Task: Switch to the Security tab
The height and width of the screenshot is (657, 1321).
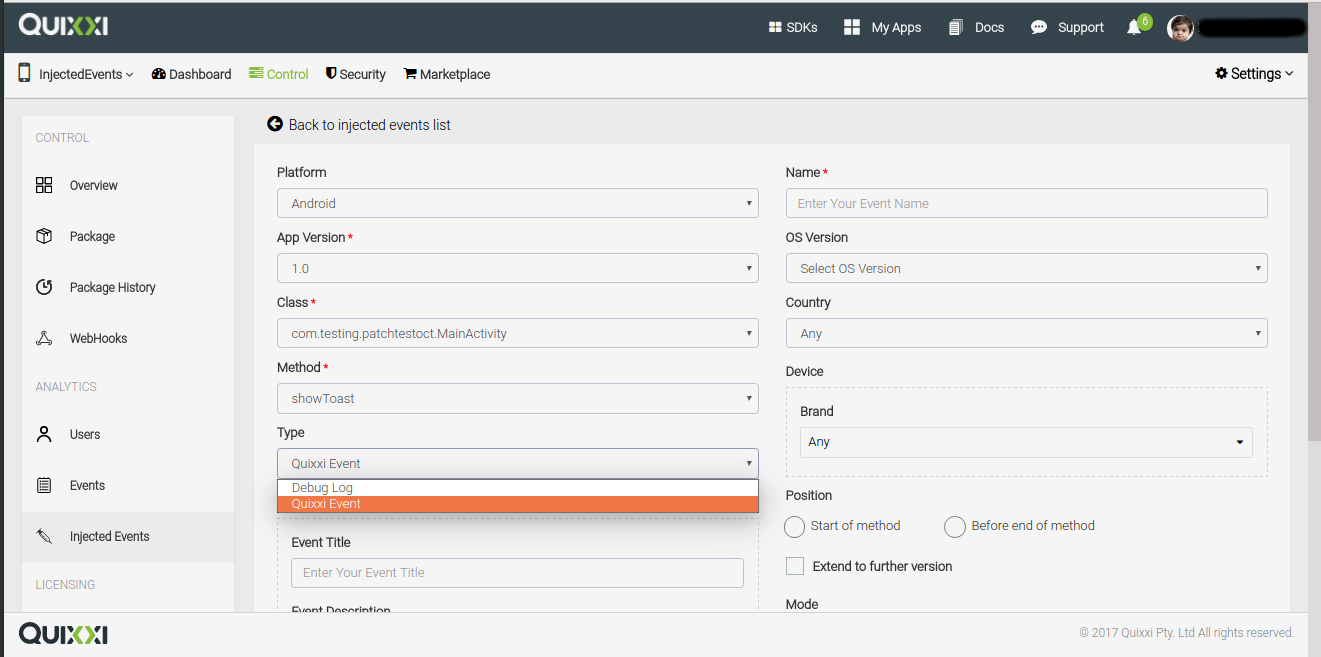Action: (356, 74)
